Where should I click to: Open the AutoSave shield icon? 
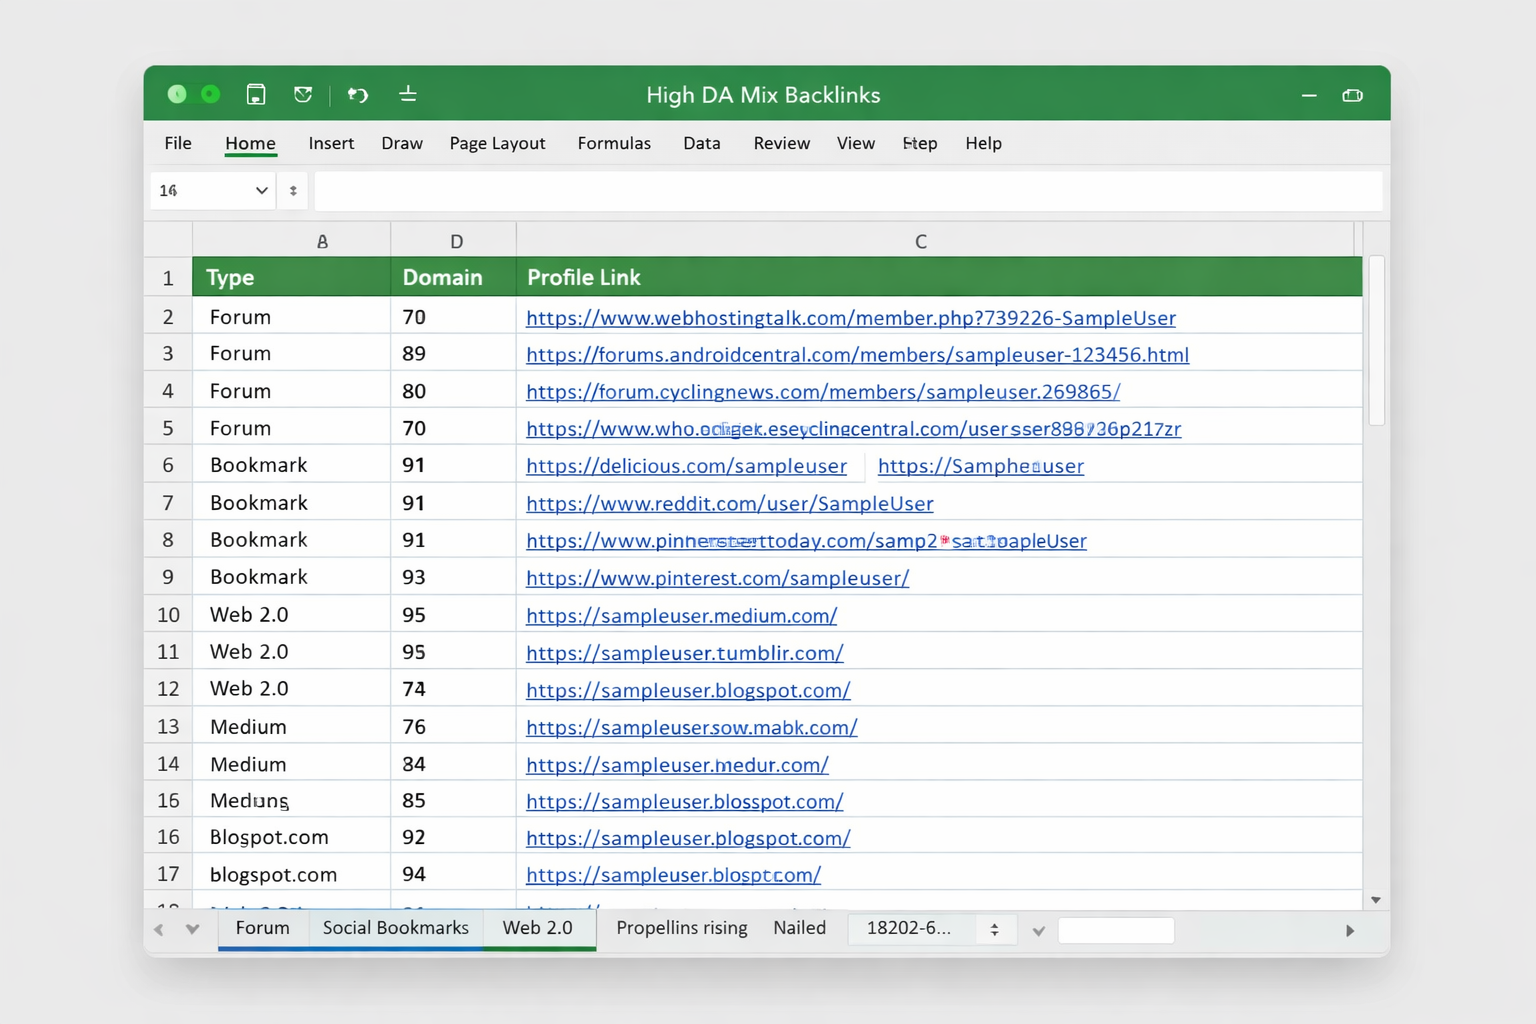point(304,94)
